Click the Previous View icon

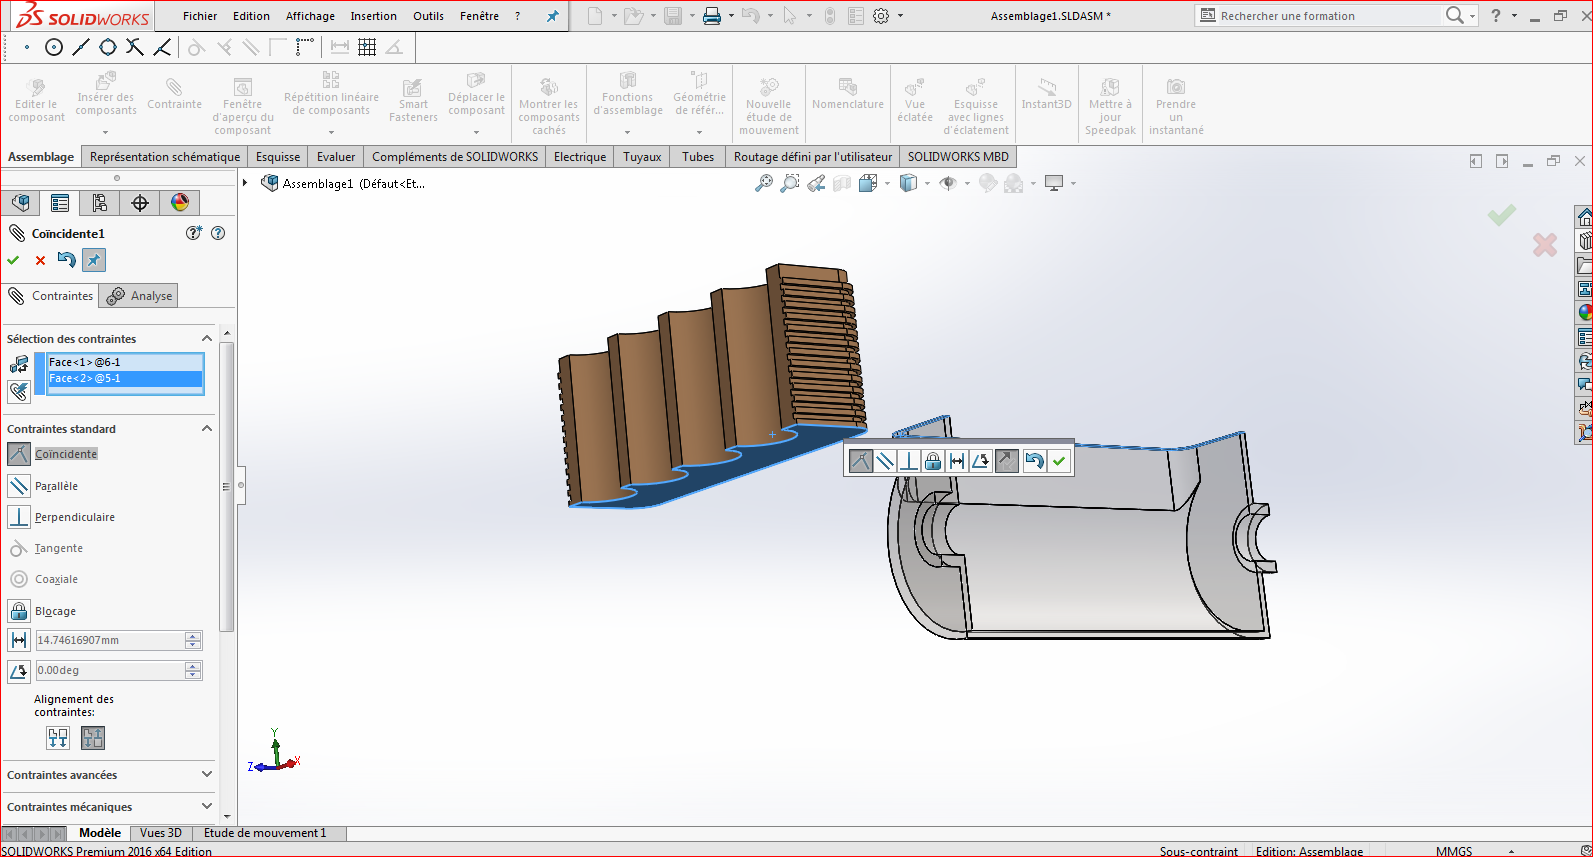click(816, 183)
